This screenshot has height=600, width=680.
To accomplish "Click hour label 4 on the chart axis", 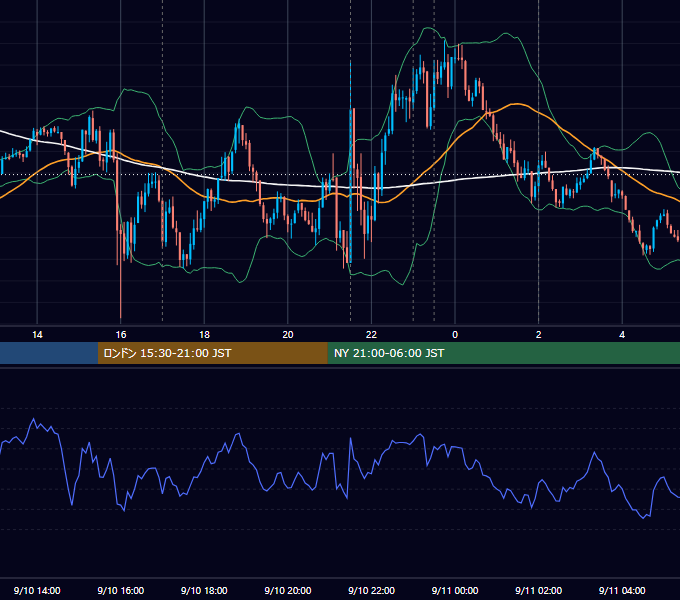I will 622,335.
